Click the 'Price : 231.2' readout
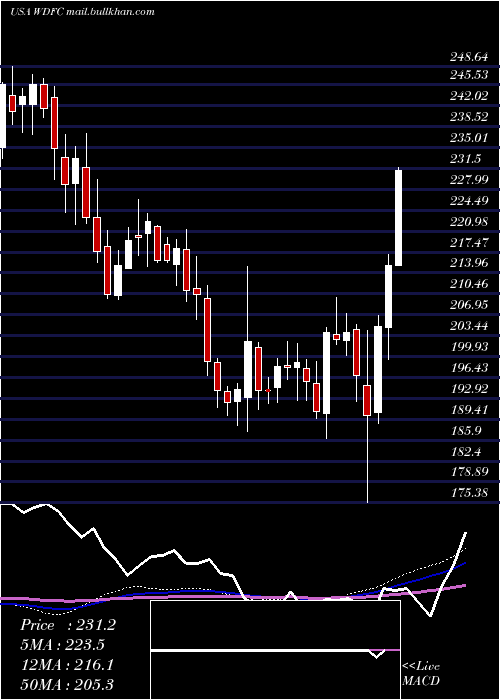Viewport: 500px width, 700px height. 68,625
